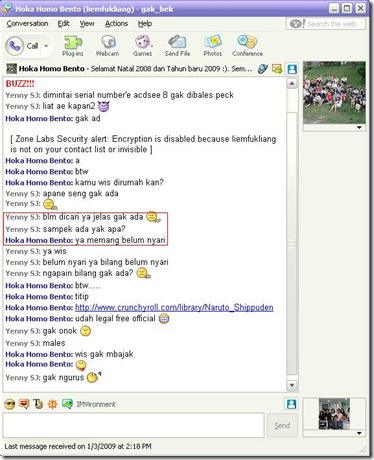The width and height of the screenshot is (374, 460).
Task: Open dropdown below the contact's display image
Action: point(359,127)
